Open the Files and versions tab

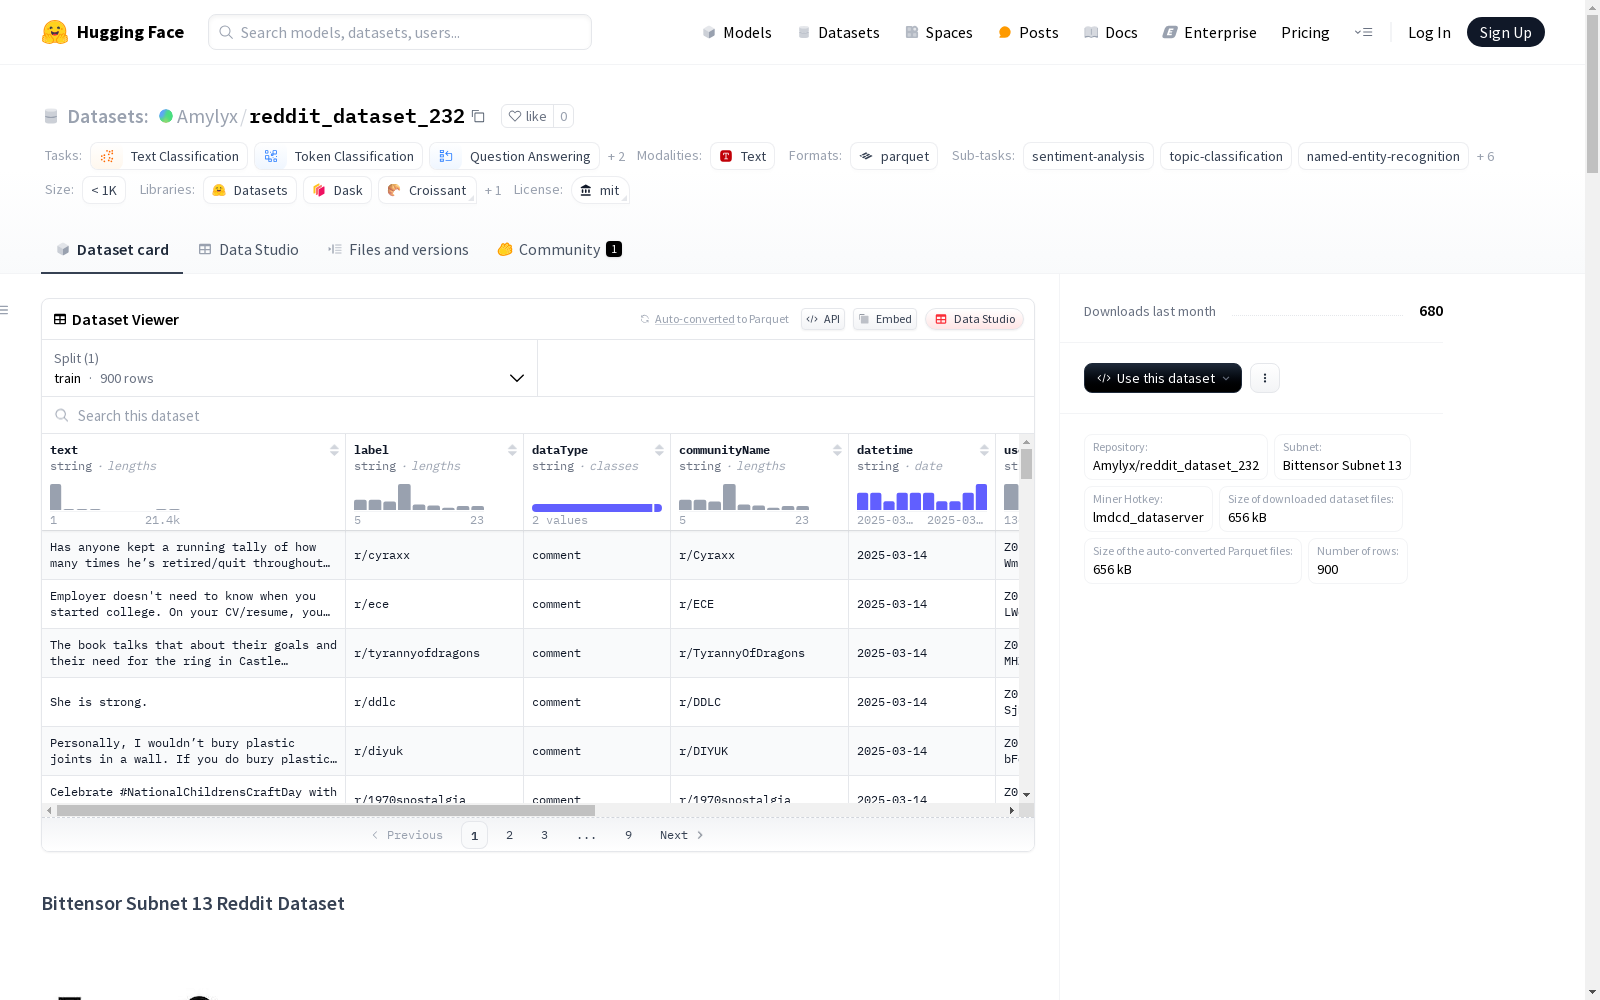click(x=398, y=250)
